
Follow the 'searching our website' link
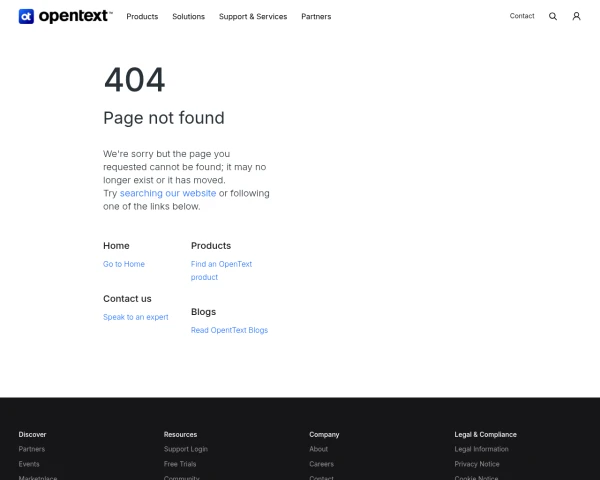(168, 193)
